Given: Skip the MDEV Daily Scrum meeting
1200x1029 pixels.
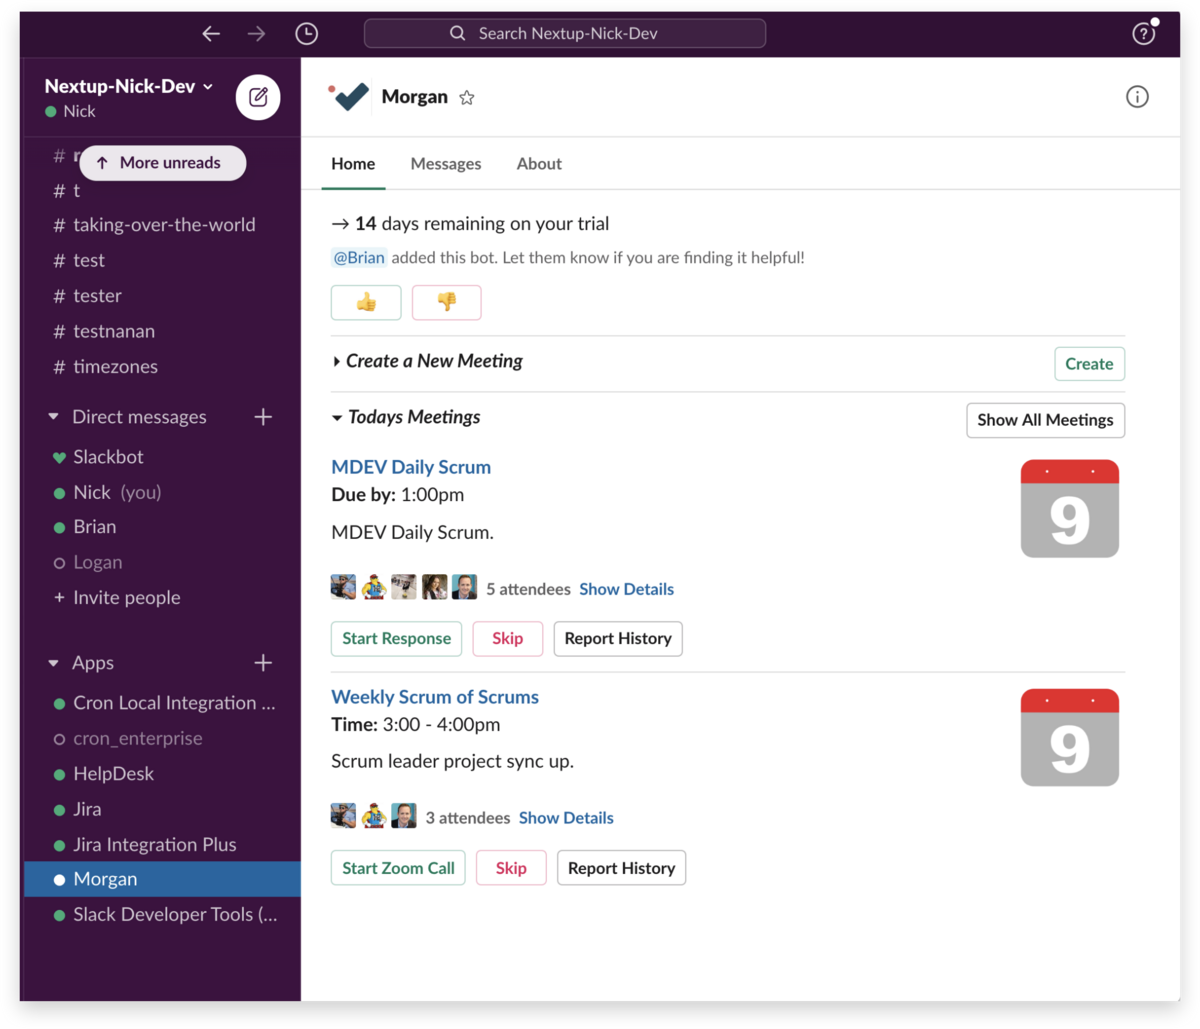Looking at the screenshot, I should (x=507, y=639).
